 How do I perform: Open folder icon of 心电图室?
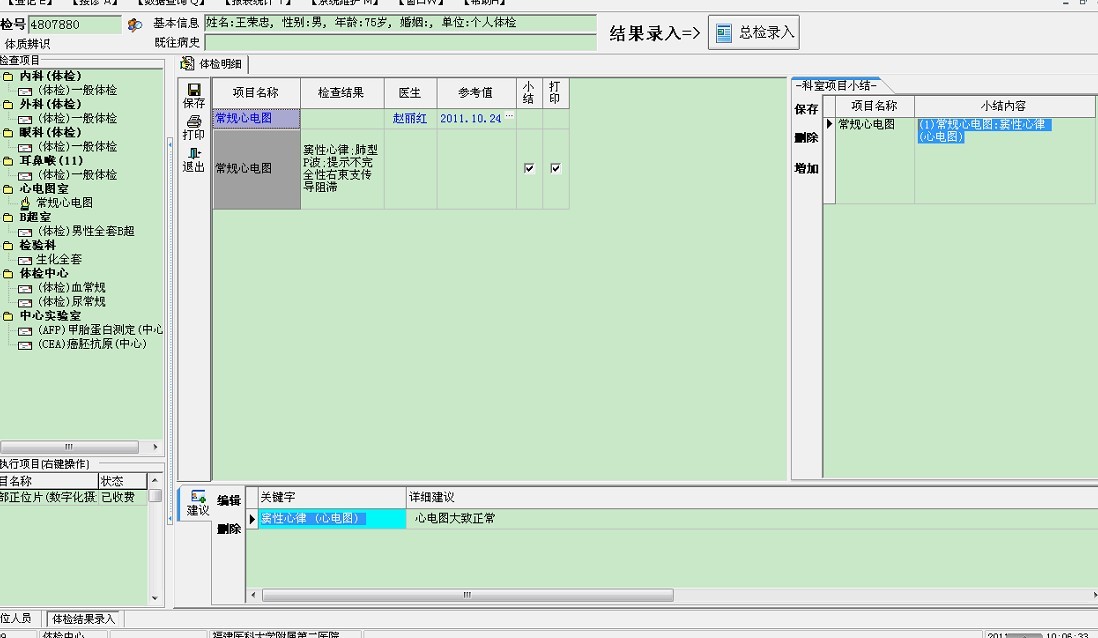[8, 188]
